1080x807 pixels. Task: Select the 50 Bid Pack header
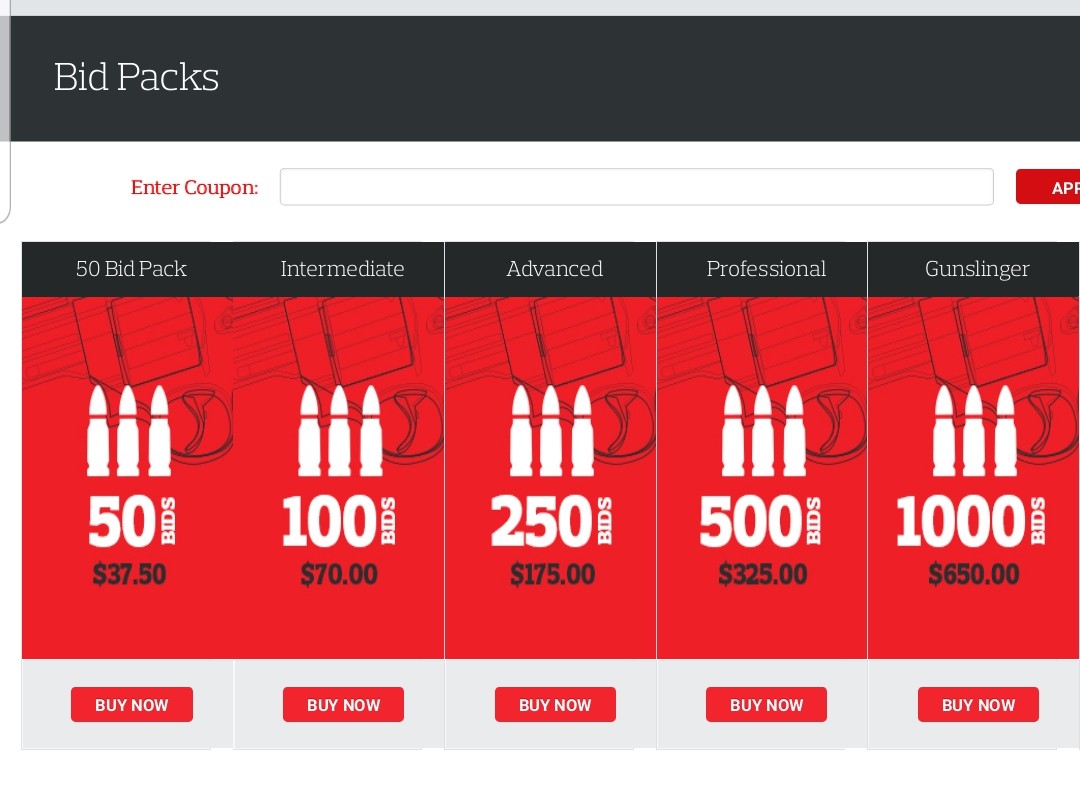point(131,269)
